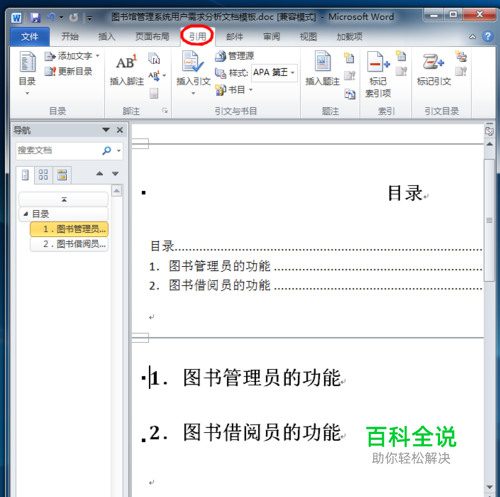The width and height of the screenshot is (500, 497).
Task: Switch to the 加载项 tab
Action: 349,36
